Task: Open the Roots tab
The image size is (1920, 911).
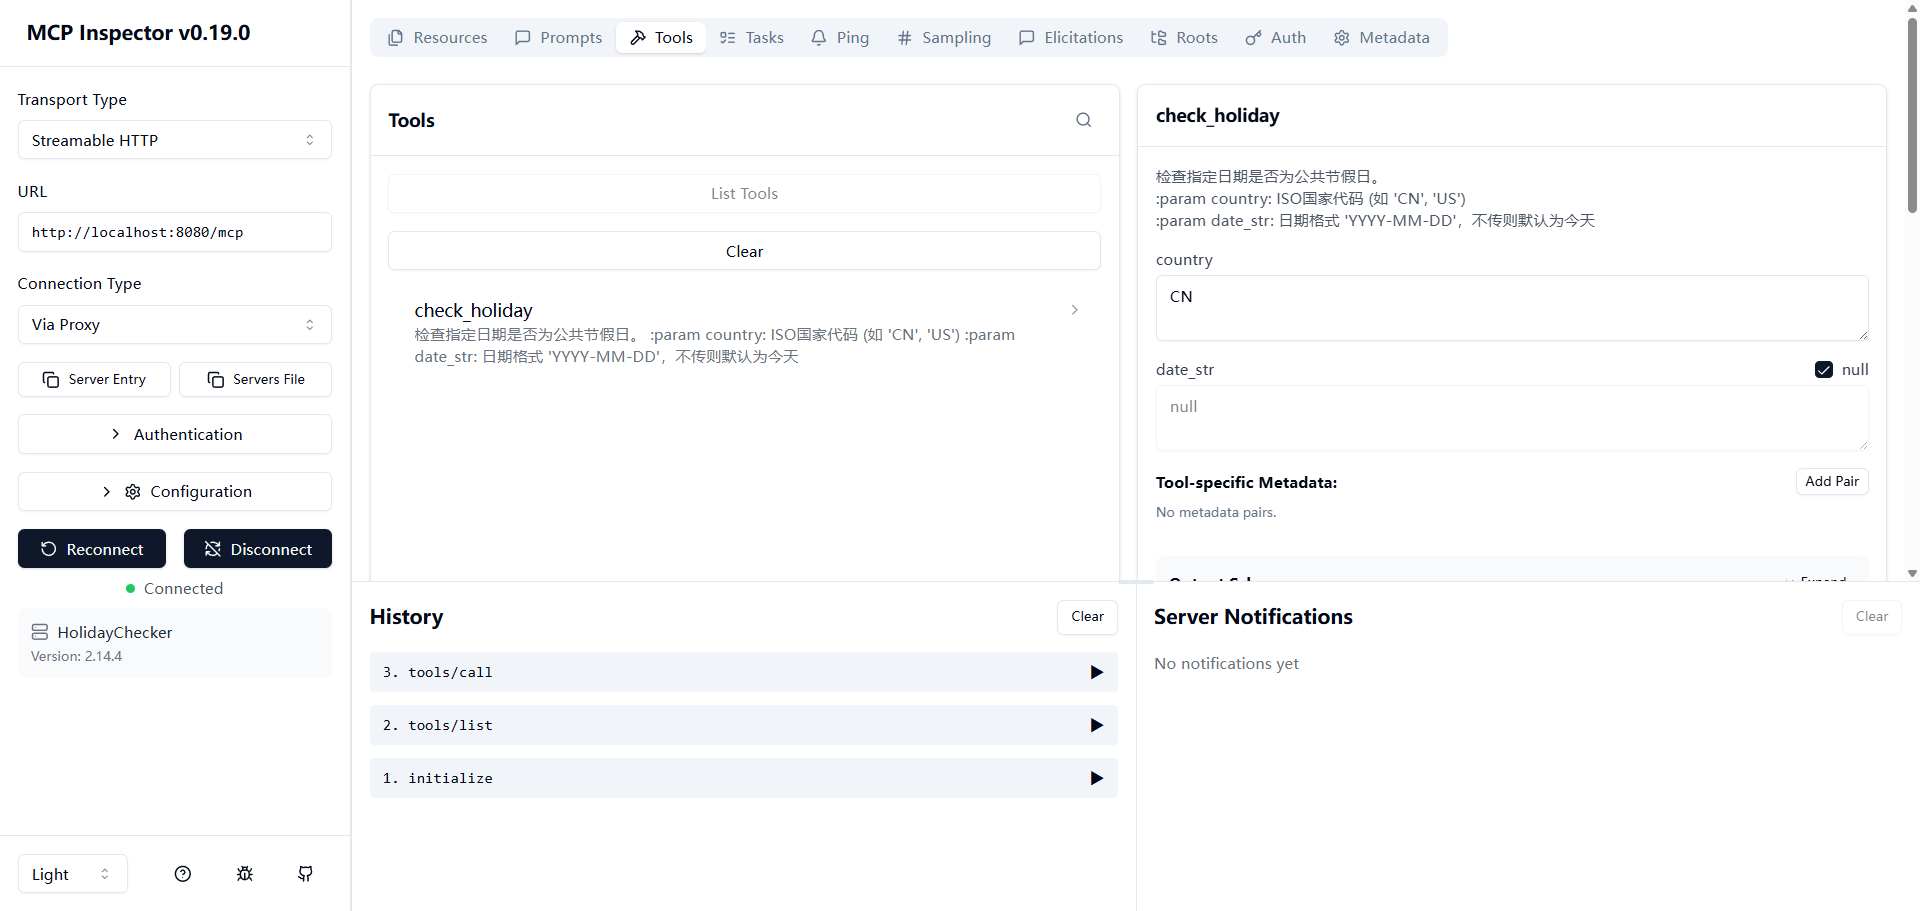Action: coord(1184,38)
